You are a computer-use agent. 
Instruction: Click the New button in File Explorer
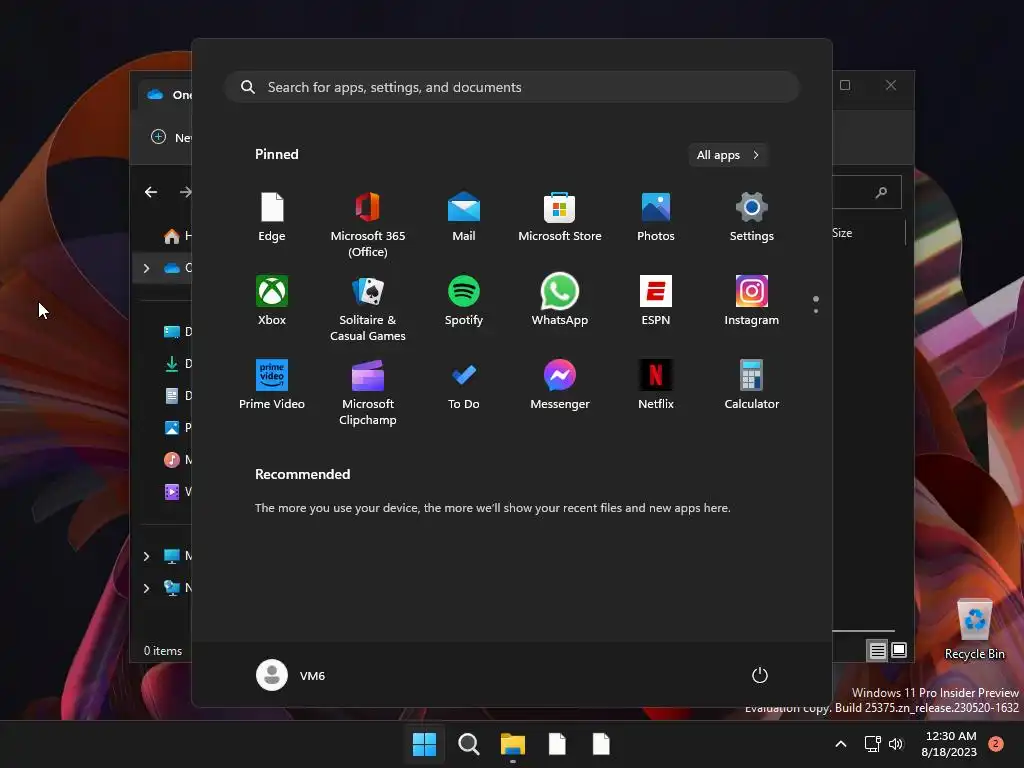171,137
